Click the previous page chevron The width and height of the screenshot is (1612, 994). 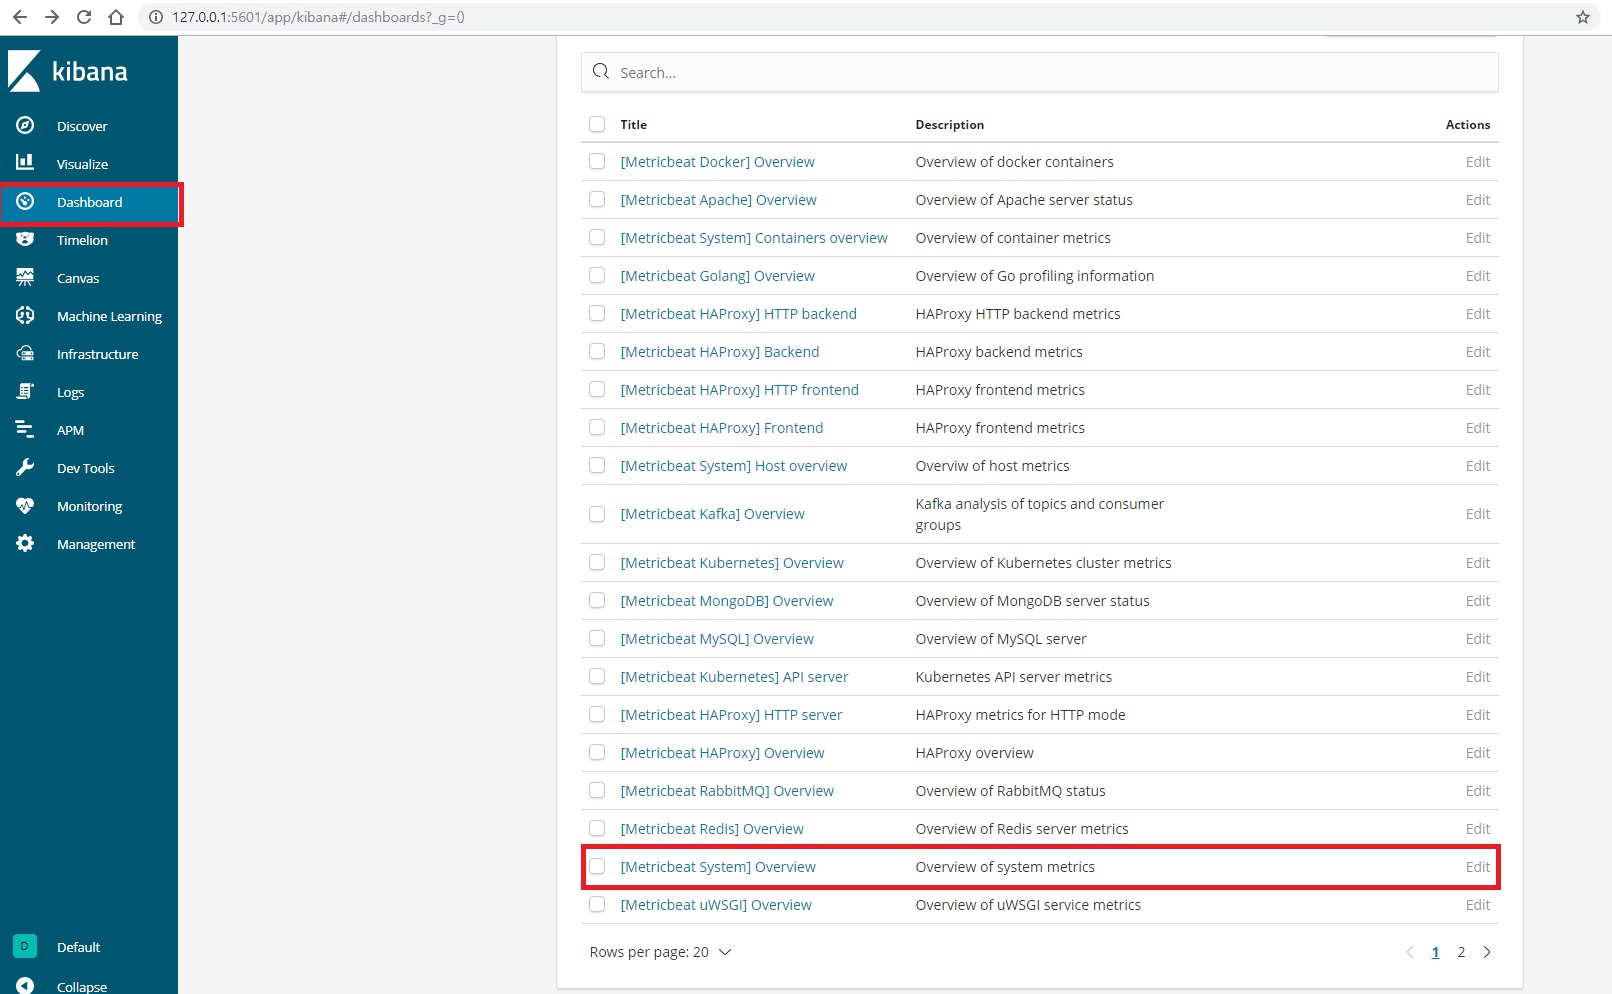[1410, 952]
